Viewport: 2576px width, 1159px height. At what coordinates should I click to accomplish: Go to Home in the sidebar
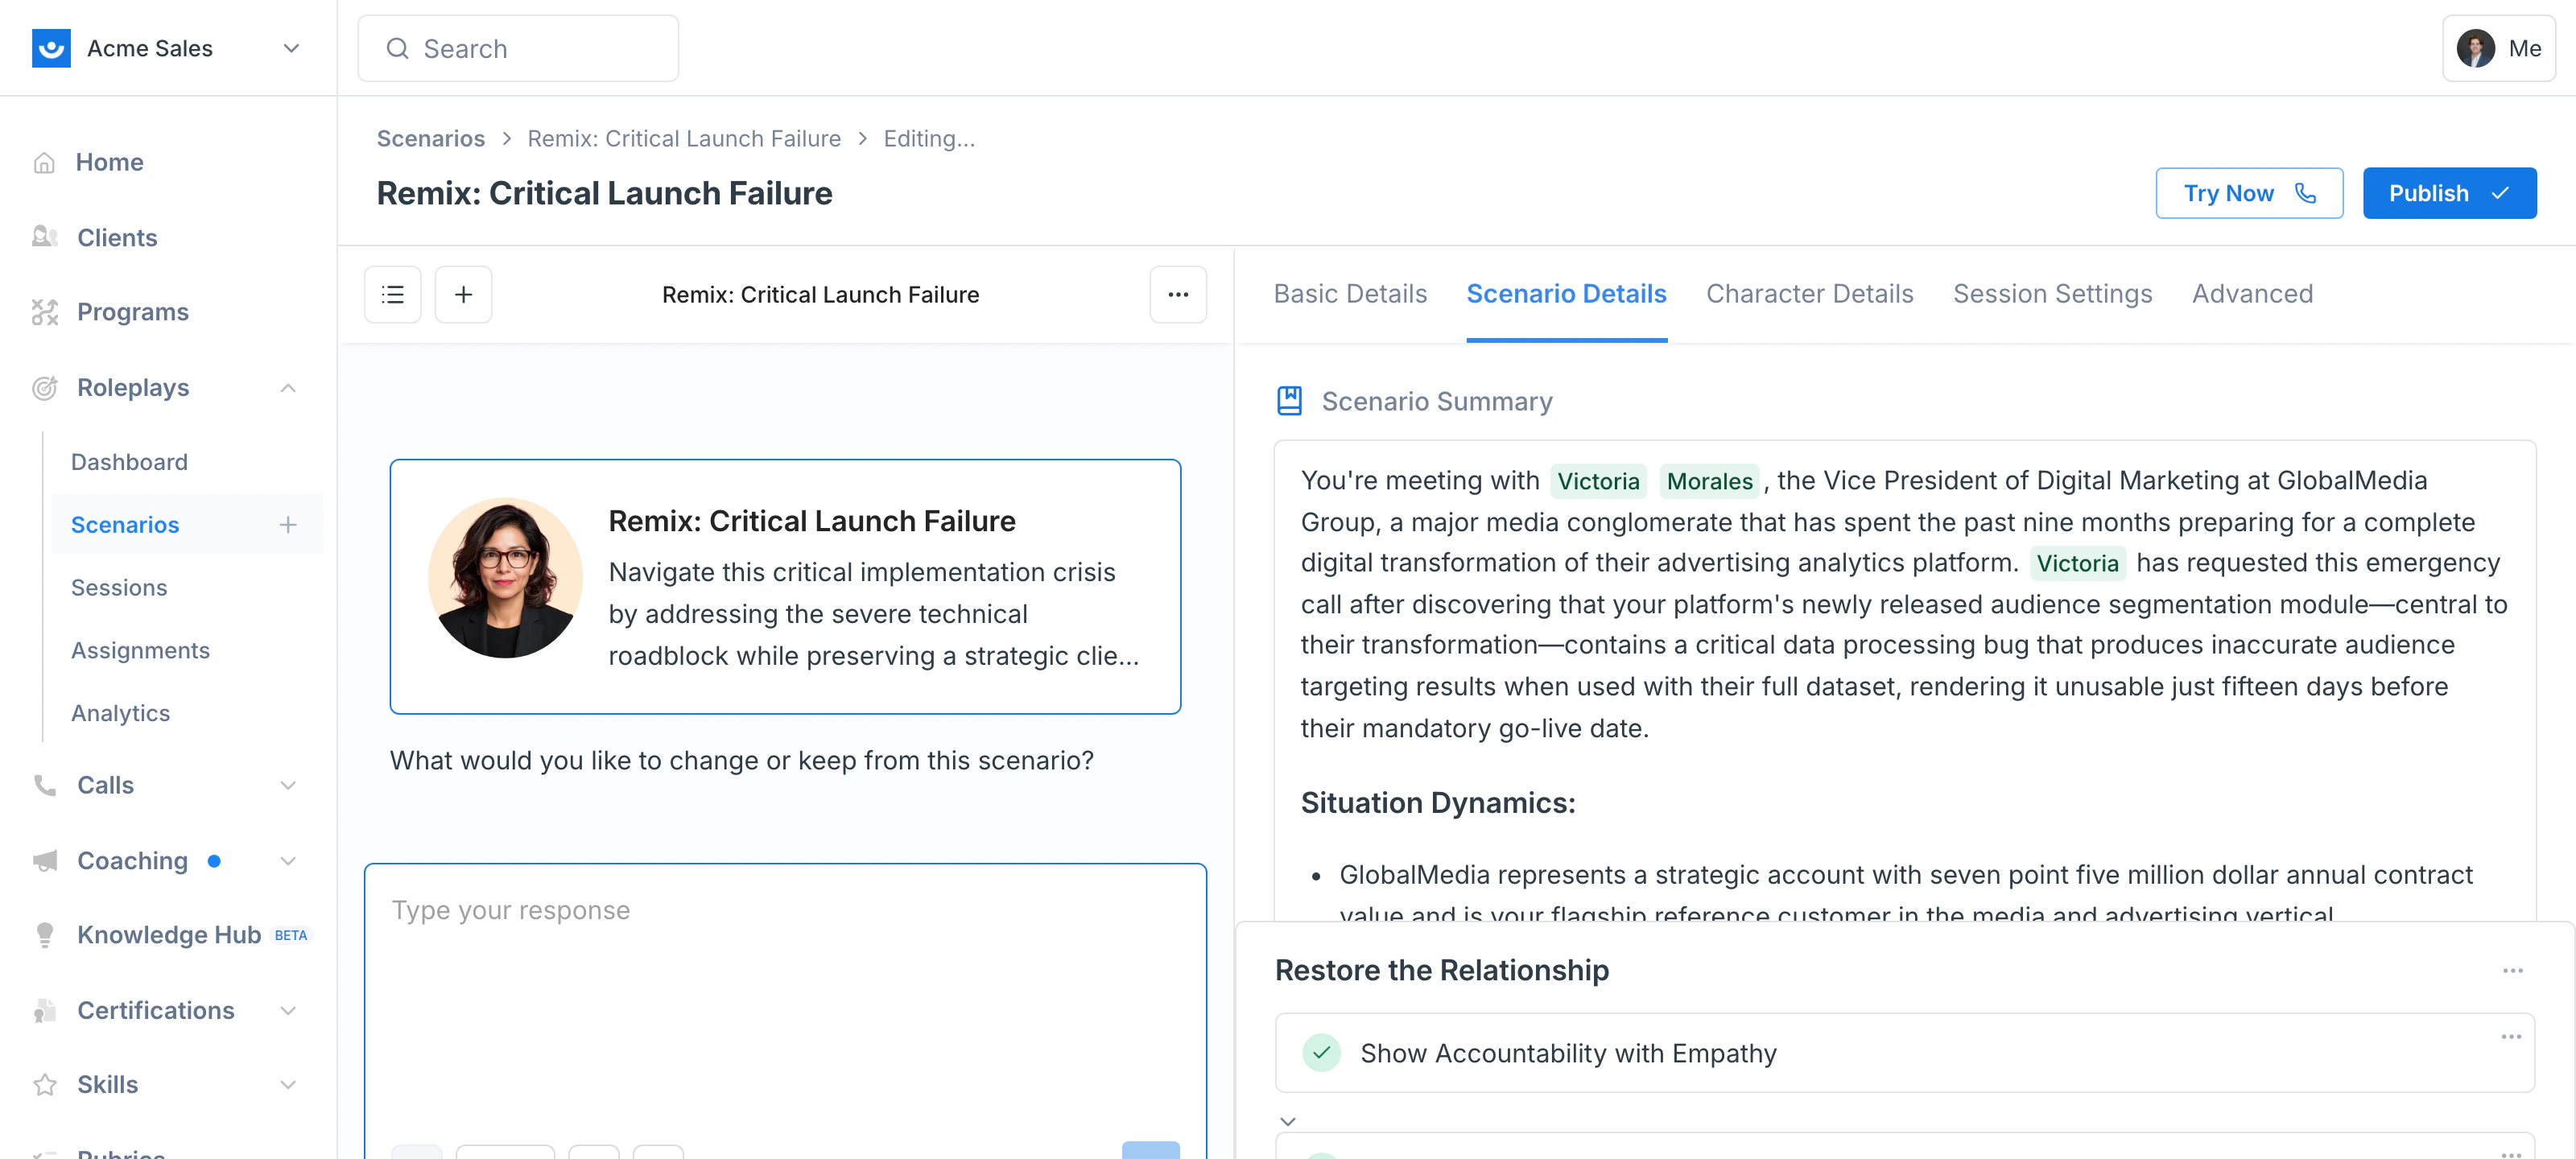[109, 162]
